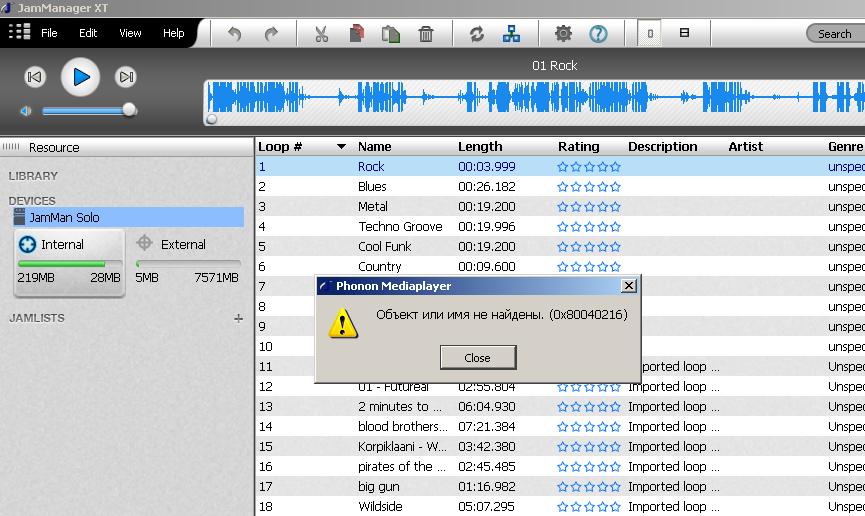The image size is (865, 516).
Task: Click the Sync refresh arrows icon
Action: click(477, 34)
